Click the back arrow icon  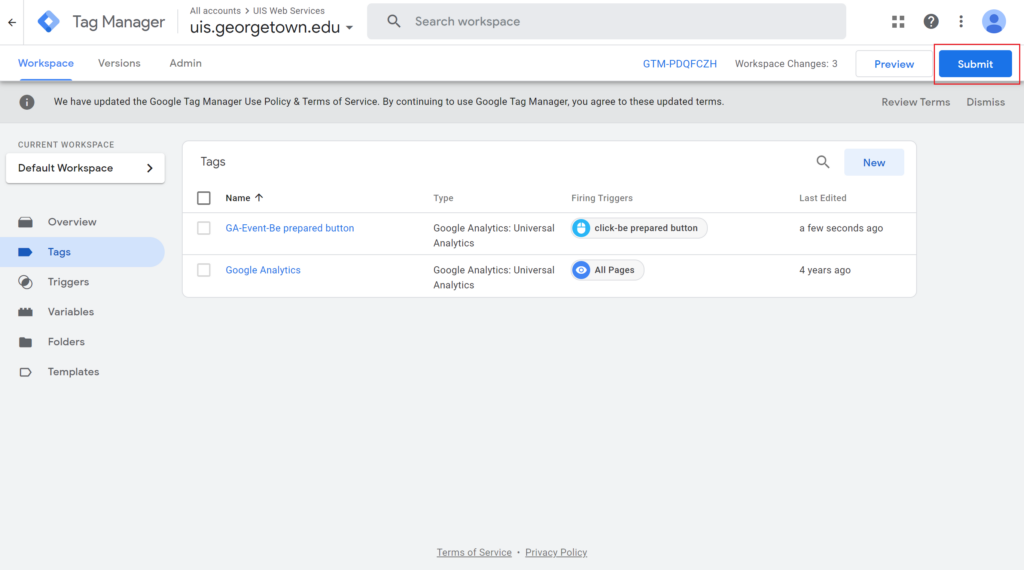[x=12, y=22]
